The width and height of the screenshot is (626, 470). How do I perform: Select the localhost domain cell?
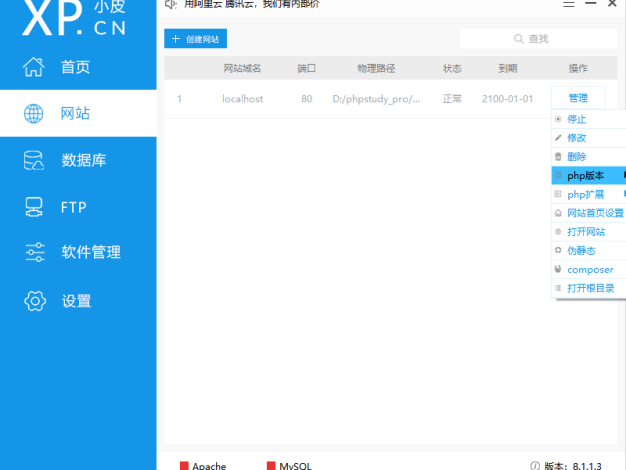click(242, 99)
